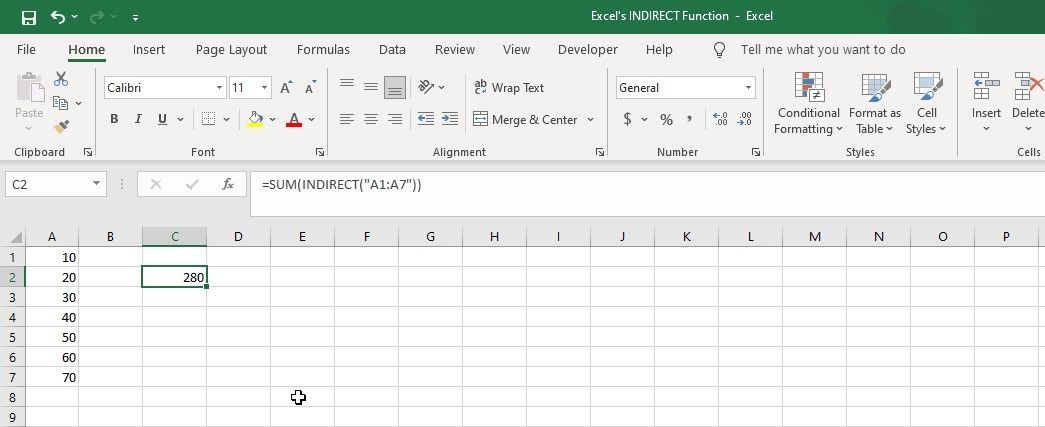Screen dimensions: 1045x427
Task: Click the Cut scissors icon
Action: click(61, 79)
